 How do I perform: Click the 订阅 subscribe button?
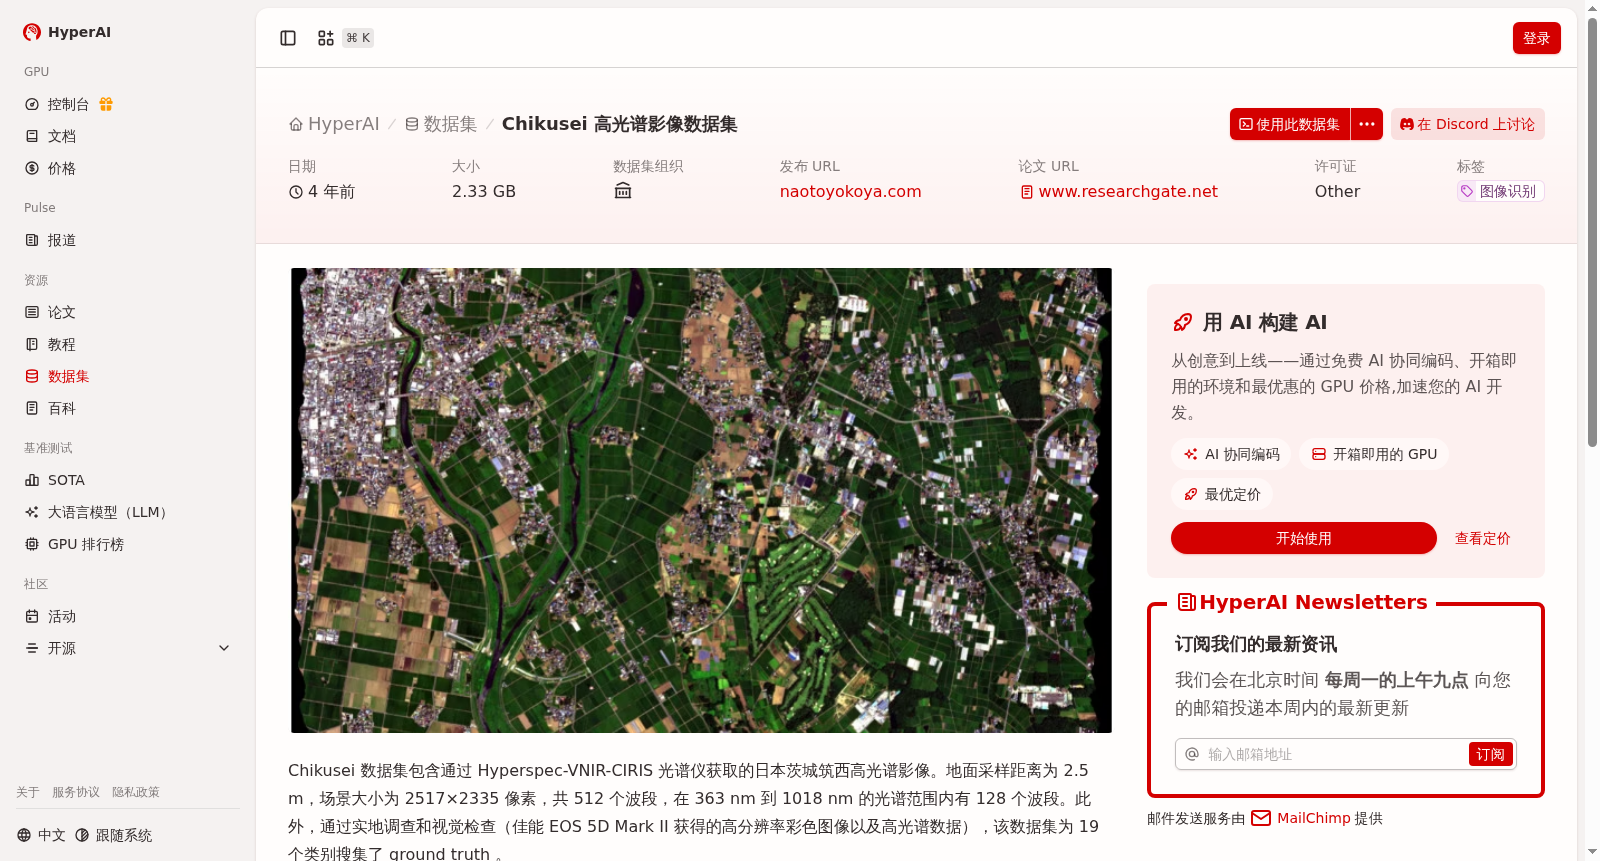coord(1490,754)
